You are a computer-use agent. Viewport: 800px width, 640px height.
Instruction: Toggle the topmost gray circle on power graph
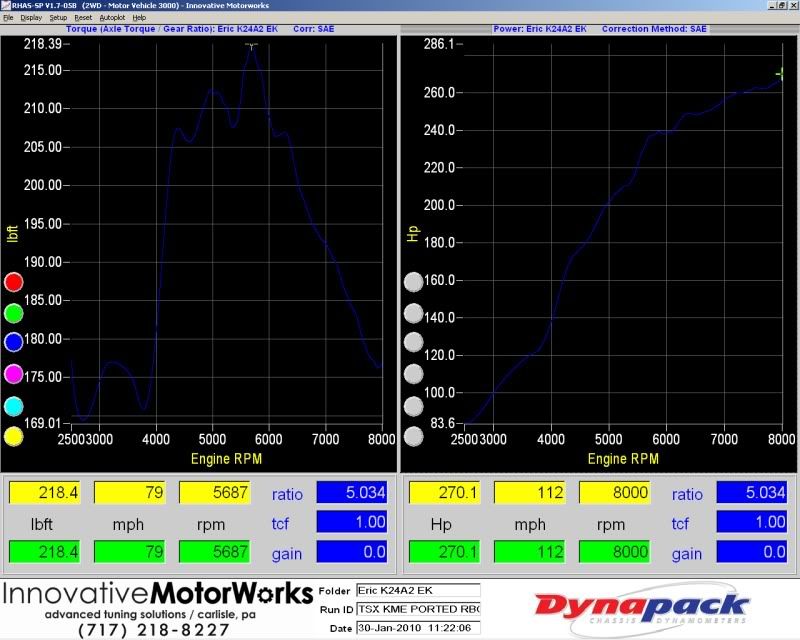click(x=413, y=282)
